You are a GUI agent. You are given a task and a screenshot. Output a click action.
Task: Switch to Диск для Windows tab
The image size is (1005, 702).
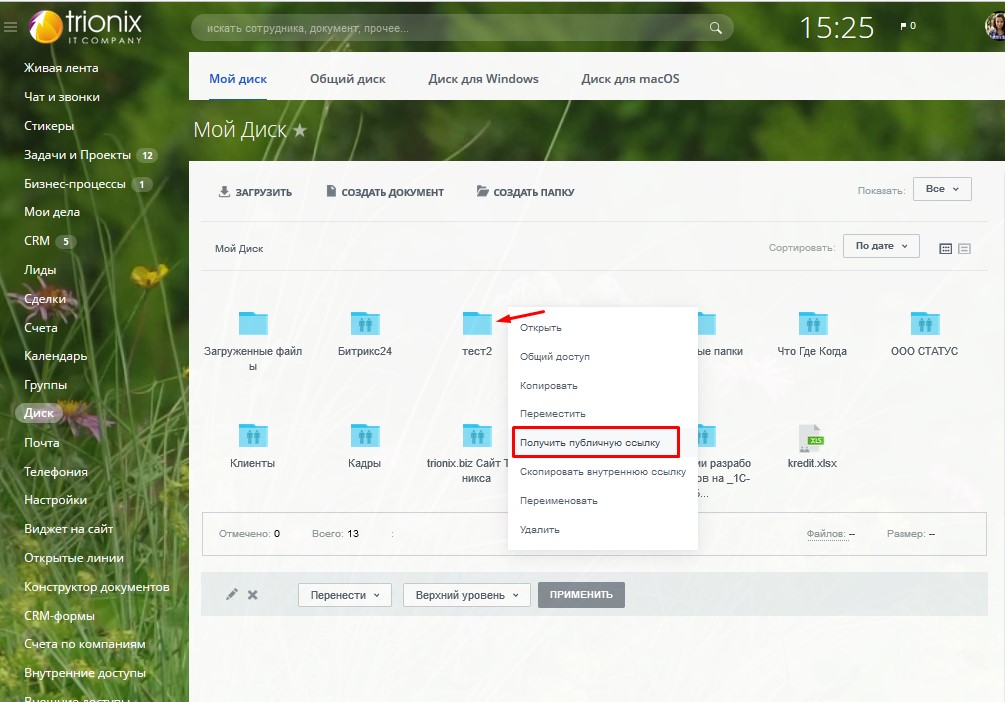click(483, 79)
